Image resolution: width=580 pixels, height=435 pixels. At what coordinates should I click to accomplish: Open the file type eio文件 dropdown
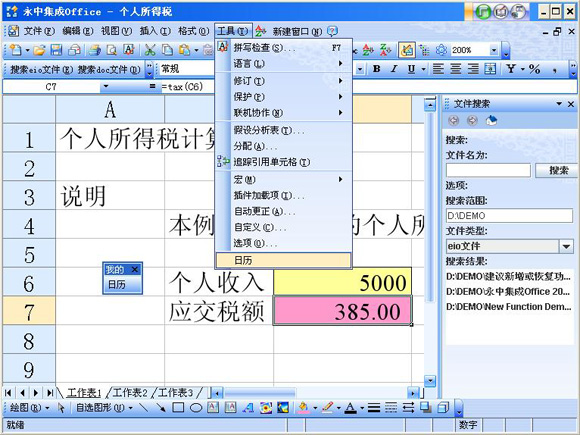click(x=566, y=246)
